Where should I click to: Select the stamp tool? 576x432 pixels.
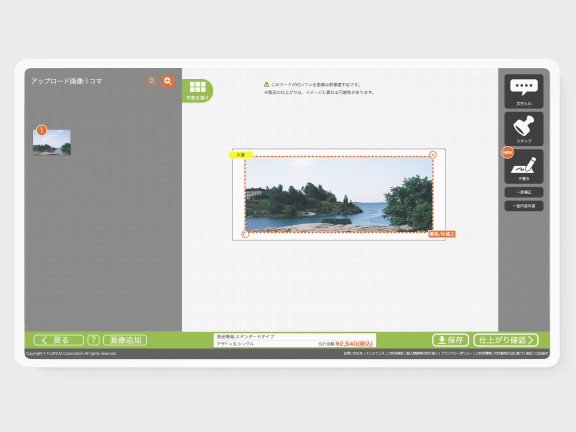click(524, 129)
